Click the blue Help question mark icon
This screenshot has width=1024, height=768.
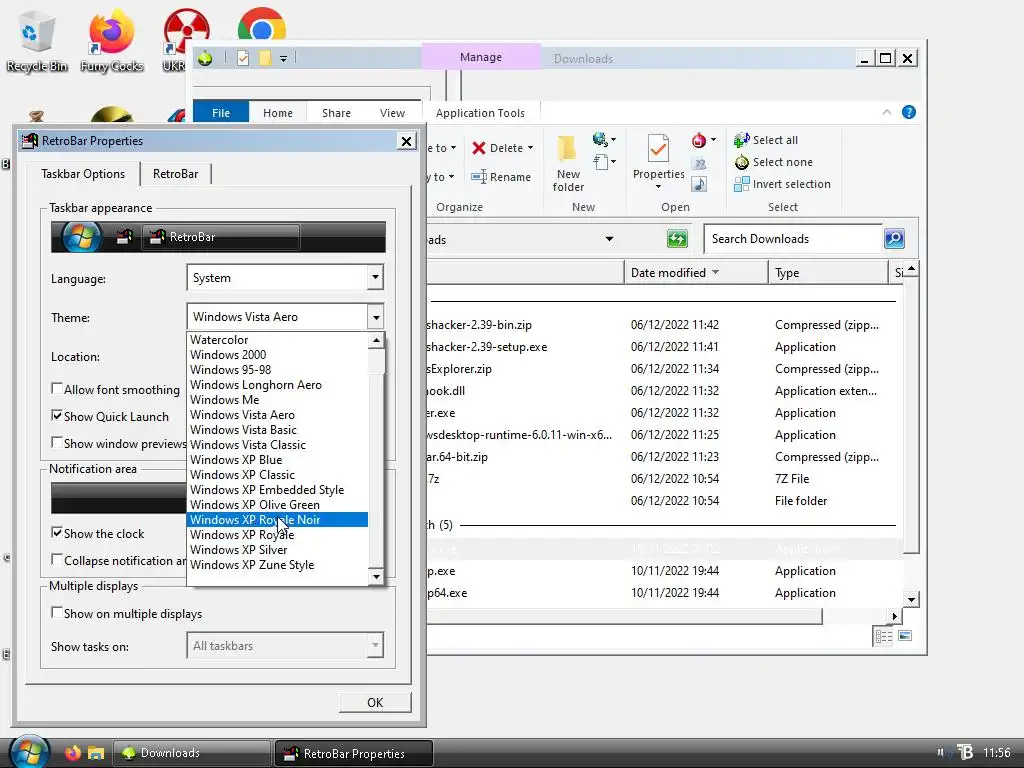click(908, 112)
